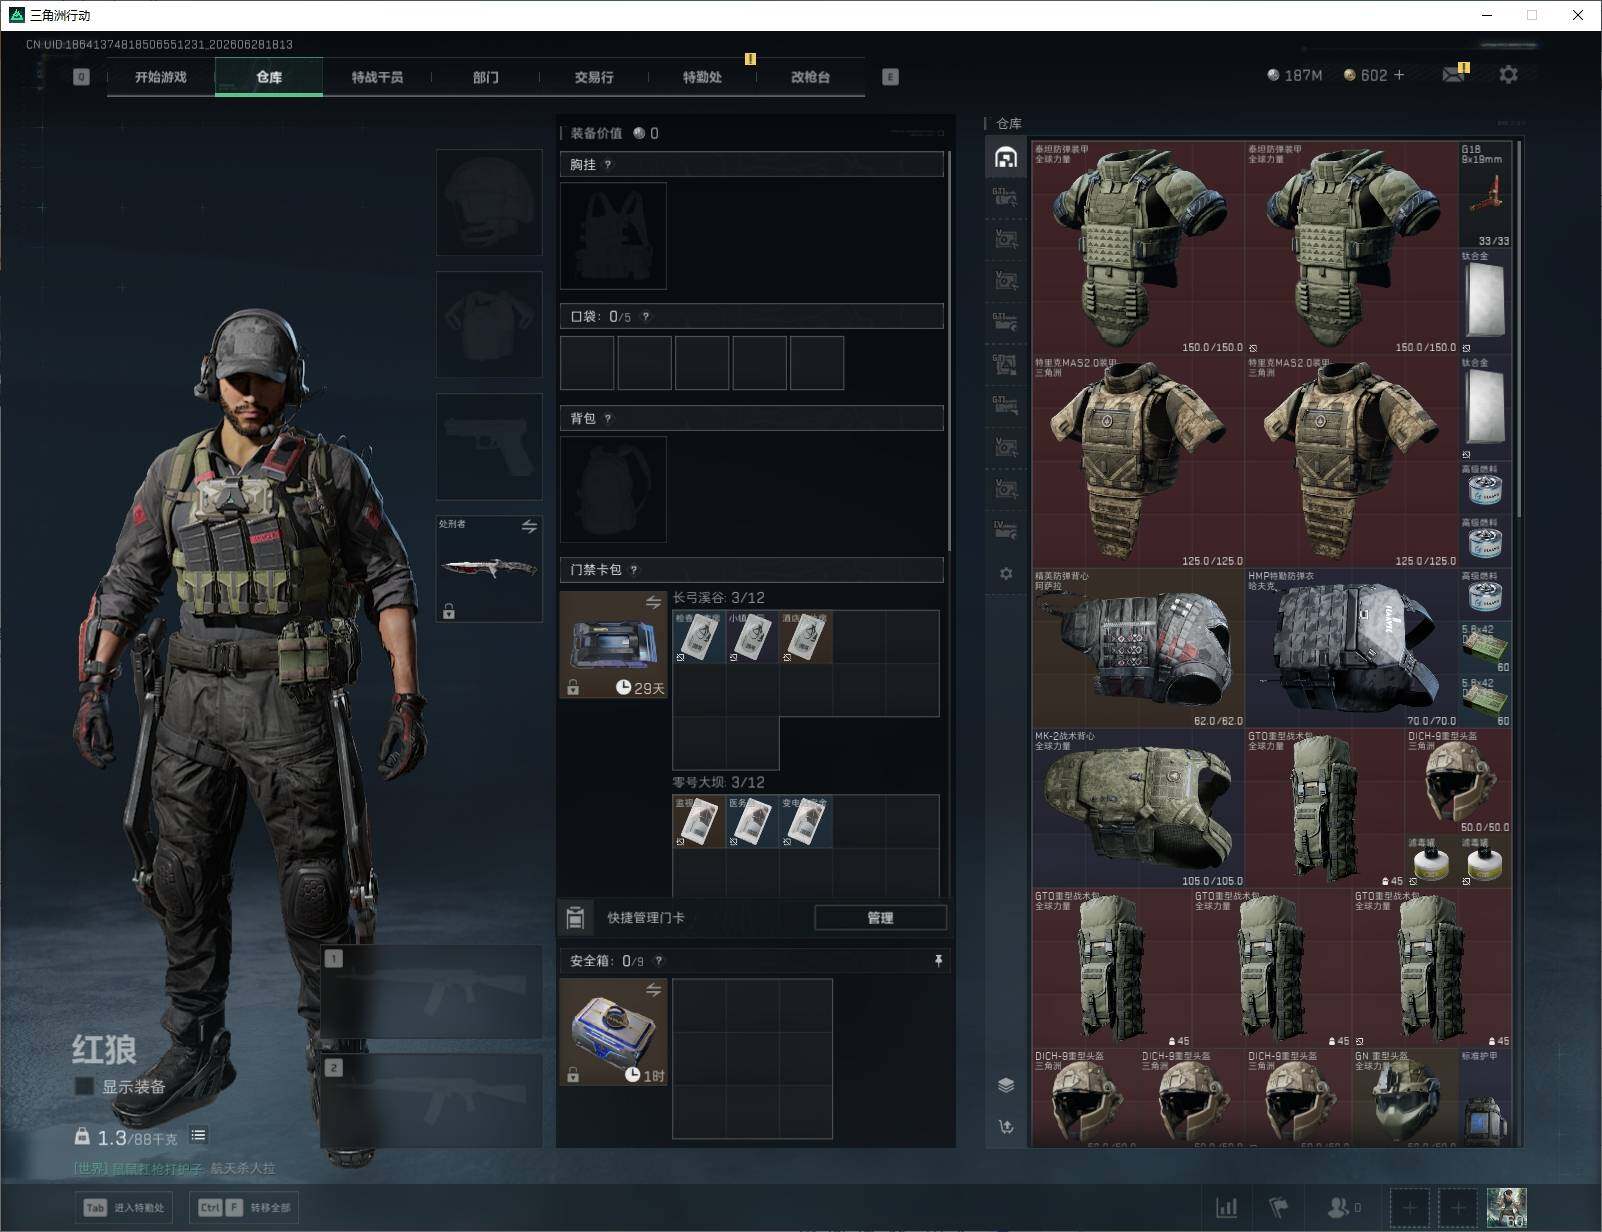Click the safe box with 1时 timer
Image resolution: width=1602 pixels, height=1232 pixels.
tap(613, 1032)
